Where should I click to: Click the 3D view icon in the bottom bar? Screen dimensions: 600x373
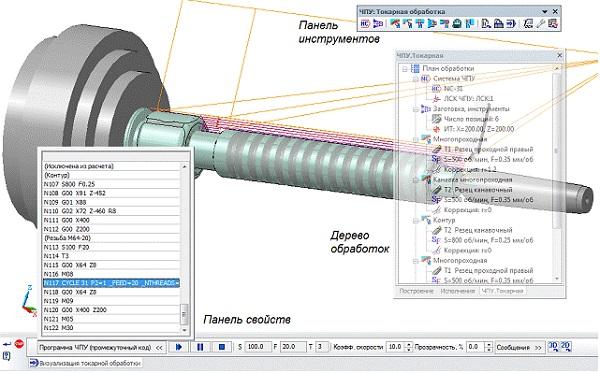coord(553,347)
